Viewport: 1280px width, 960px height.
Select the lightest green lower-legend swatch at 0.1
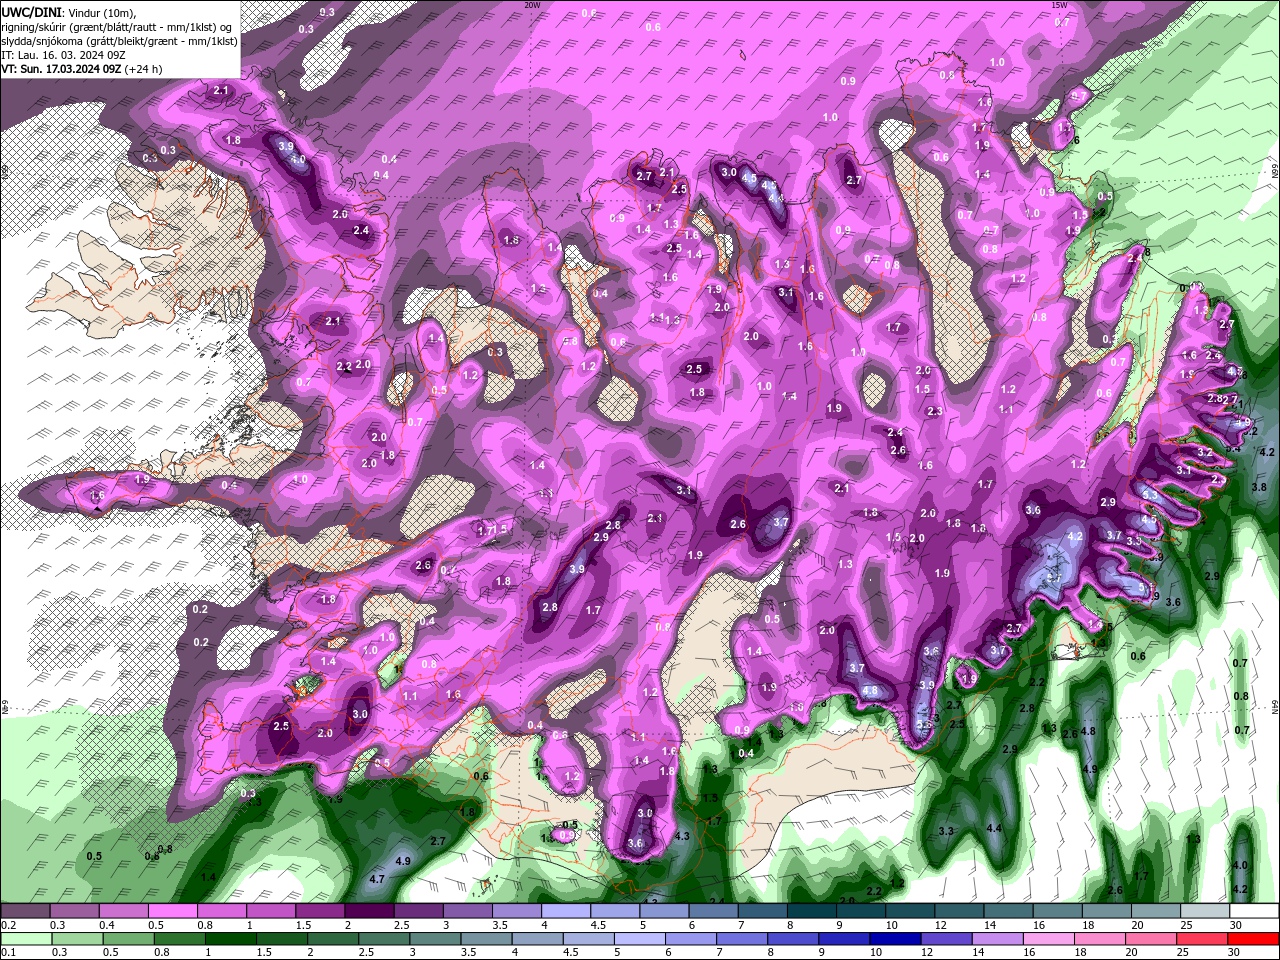pos(26,938)
